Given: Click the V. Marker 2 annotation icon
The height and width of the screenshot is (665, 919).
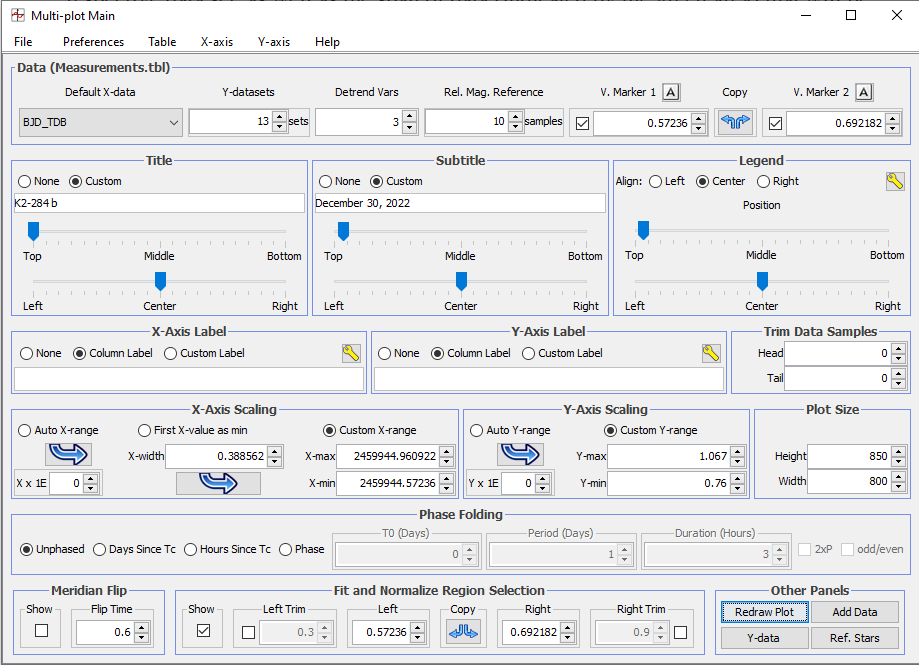Looking at the screenshot, I should (864, 92).
